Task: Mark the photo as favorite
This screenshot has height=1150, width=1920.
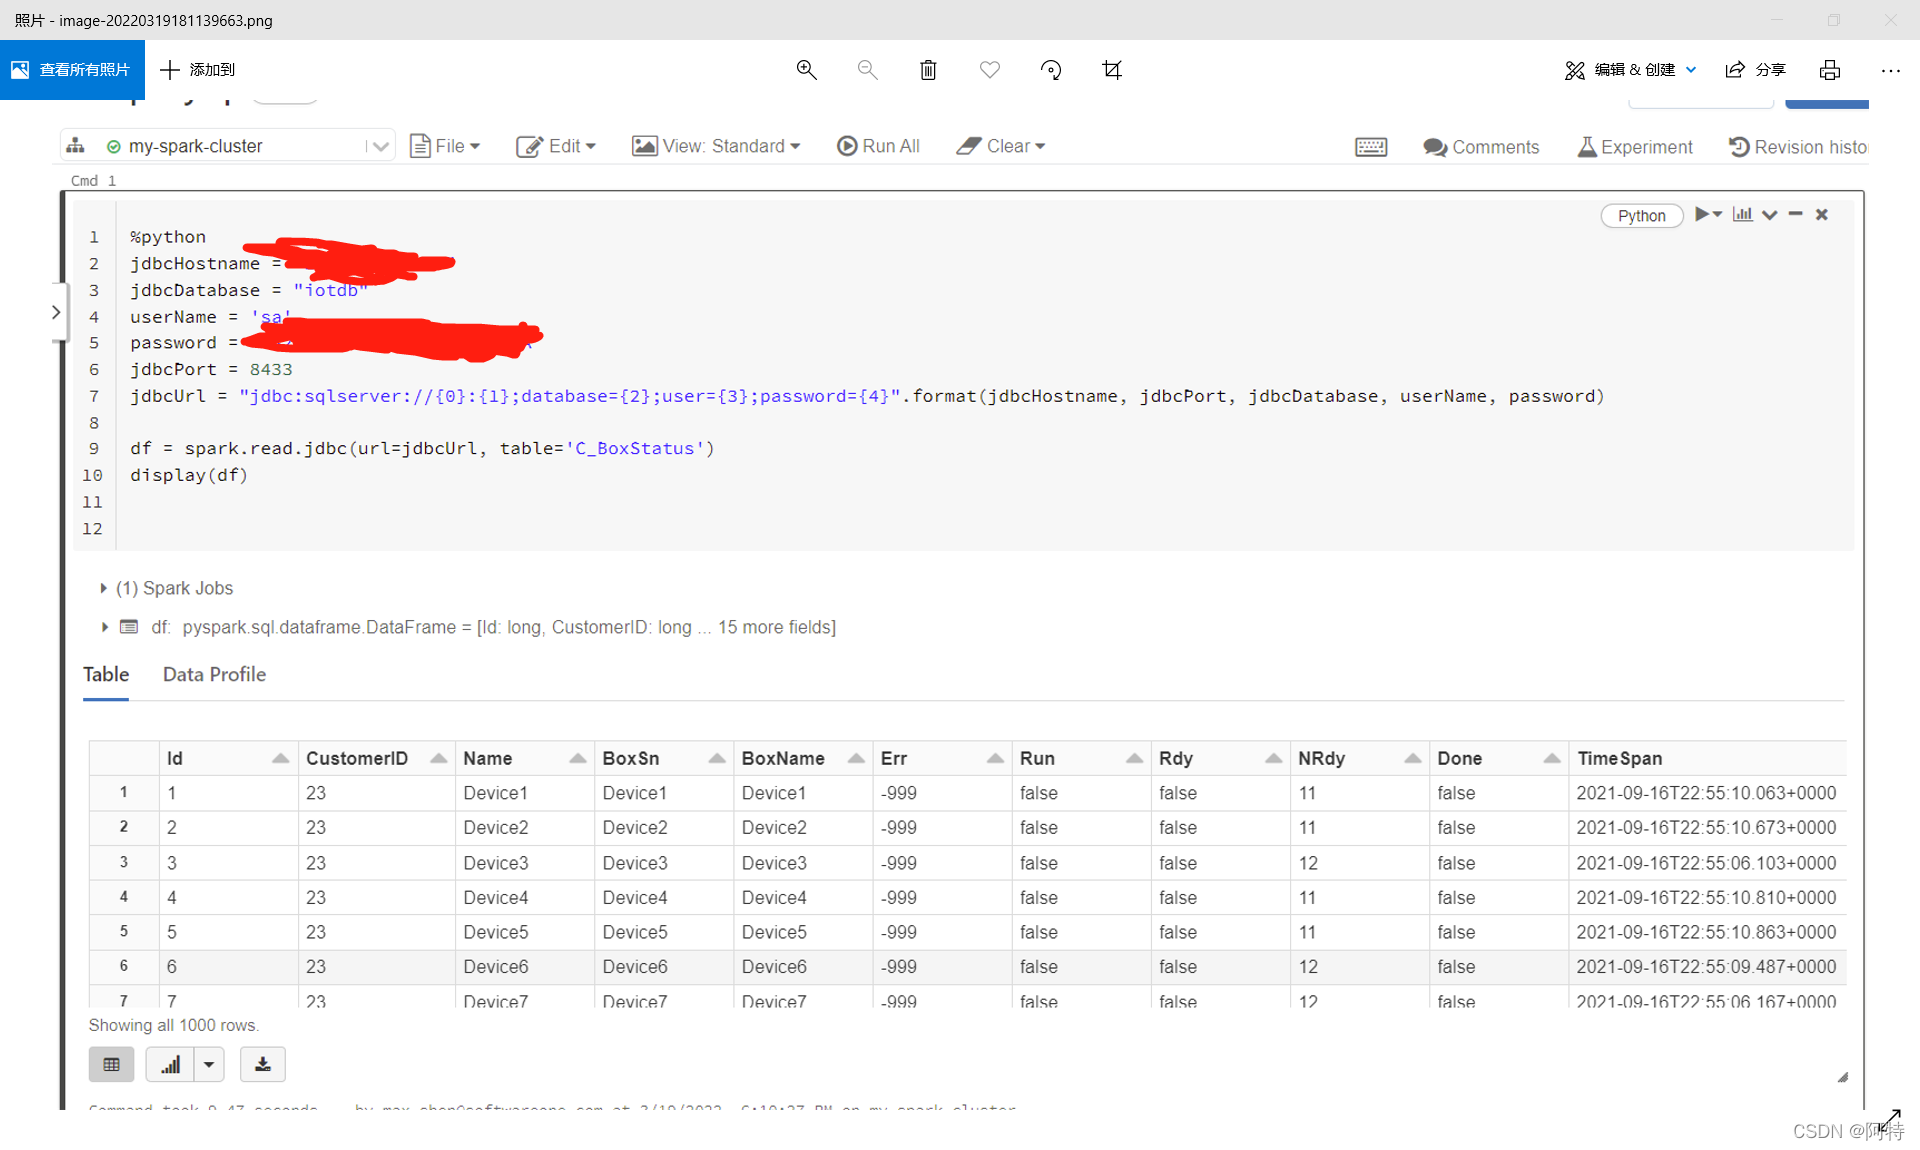Action: coord(989,70)
